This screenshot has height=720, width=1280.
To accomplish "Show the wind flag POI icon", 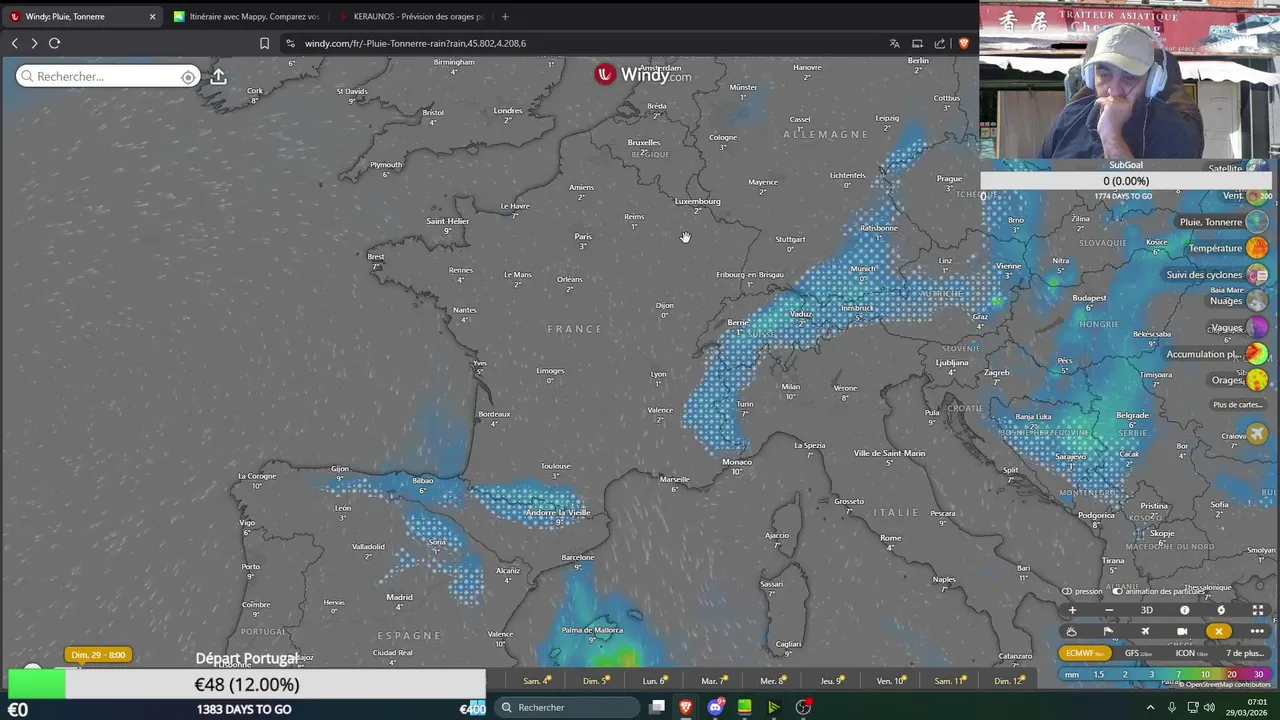I will 1108,631.
